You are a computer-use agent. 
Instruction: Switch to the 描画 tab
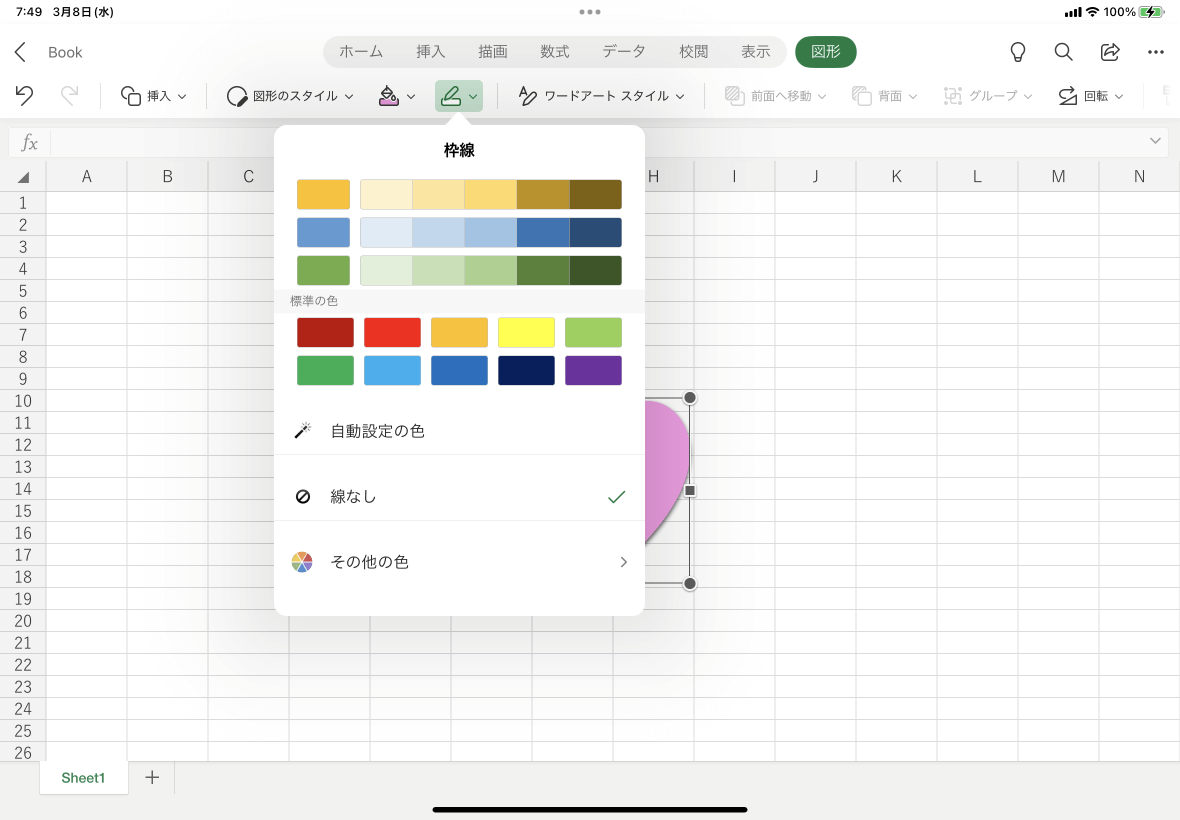(x=493, y=52)
